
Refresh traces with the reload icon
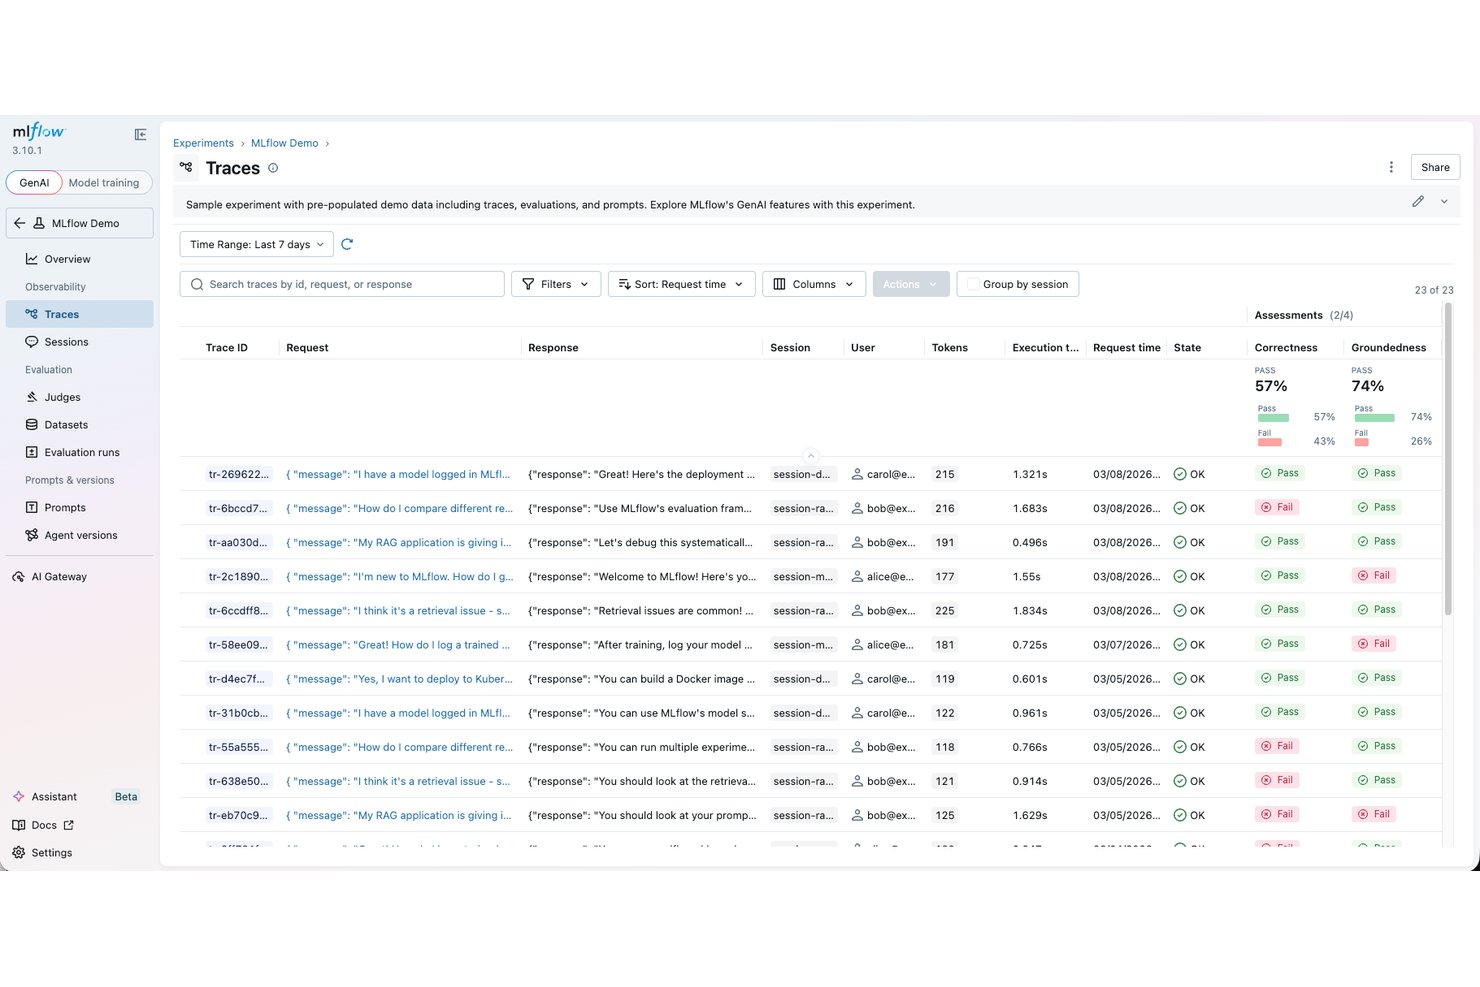tap(347, 244)
